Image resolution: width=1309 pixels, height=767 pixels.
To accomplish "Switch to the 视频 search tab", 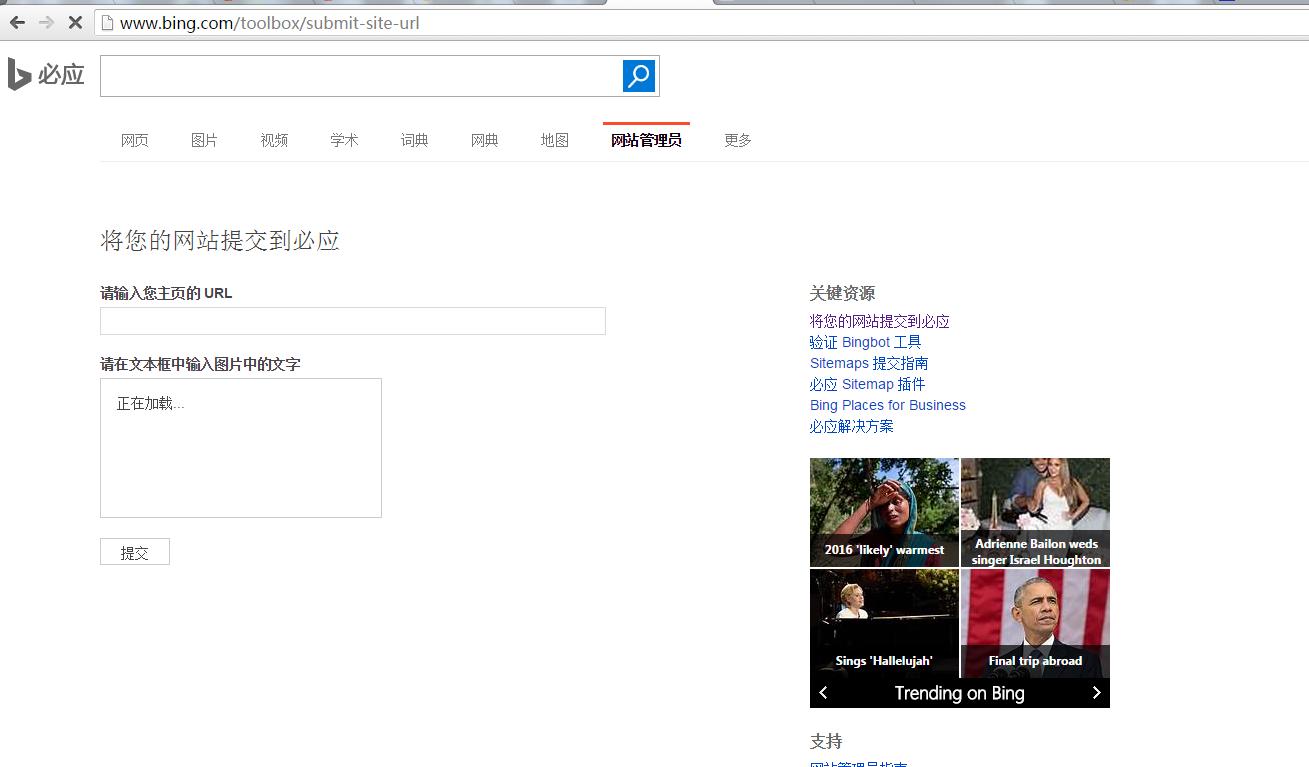I will click(274, 140).
